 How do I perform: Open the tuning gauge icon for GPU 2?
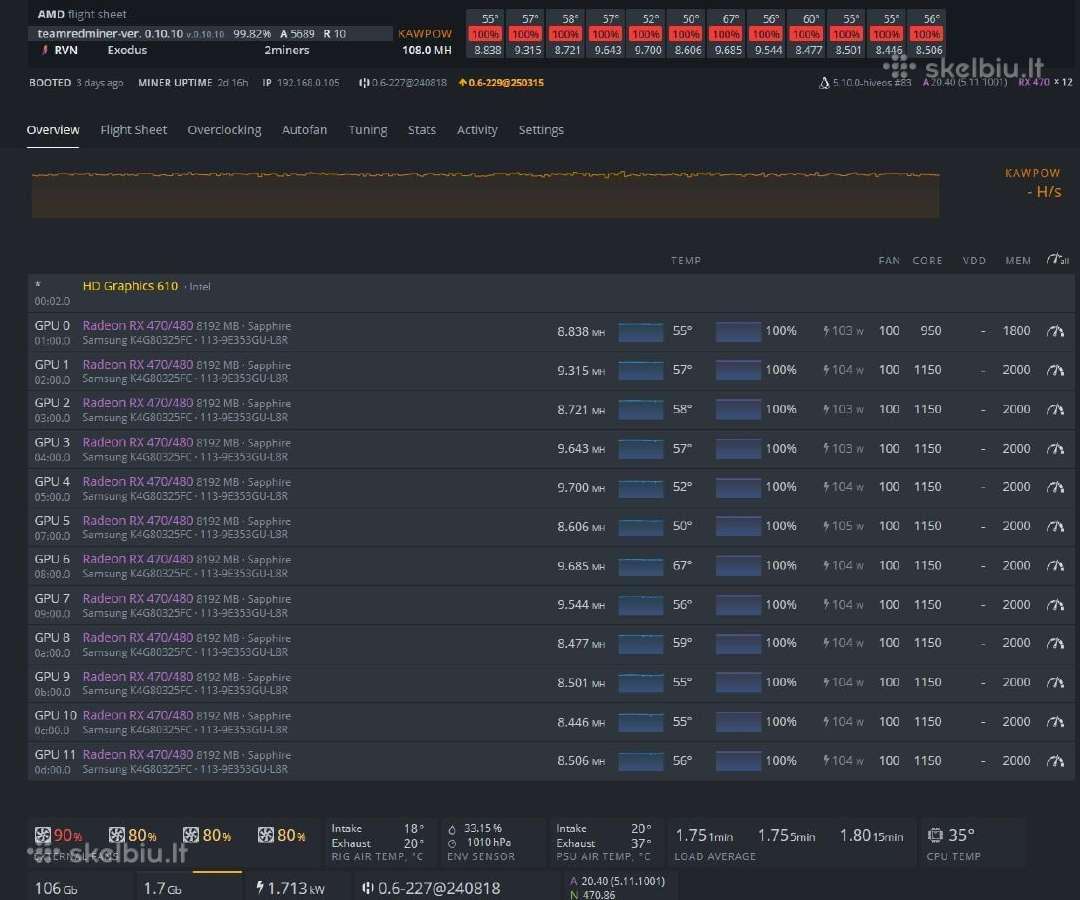coord(1055,410)
